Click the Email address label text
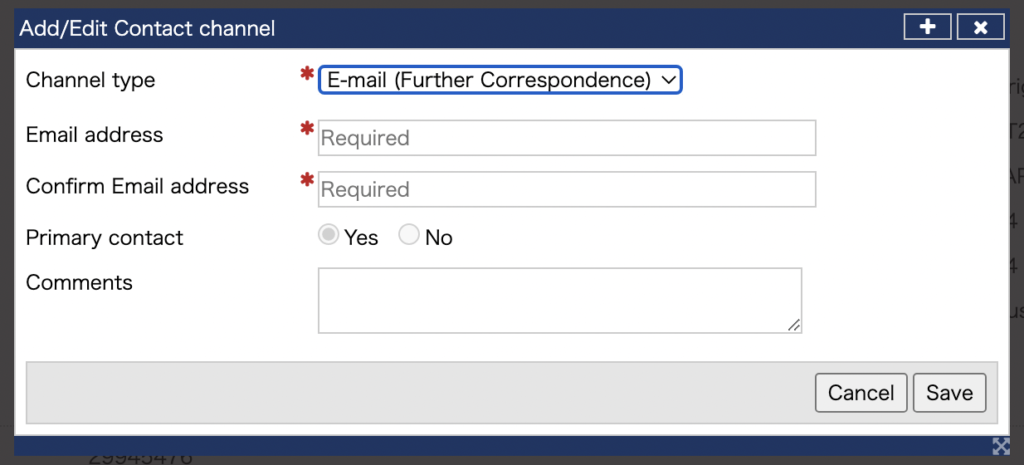 click(95, 135)
